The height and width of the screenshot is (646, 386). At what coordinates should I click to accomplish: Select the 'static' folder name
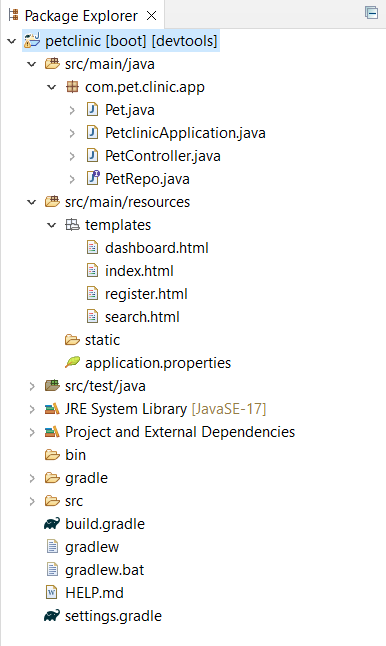click(103, 340)
